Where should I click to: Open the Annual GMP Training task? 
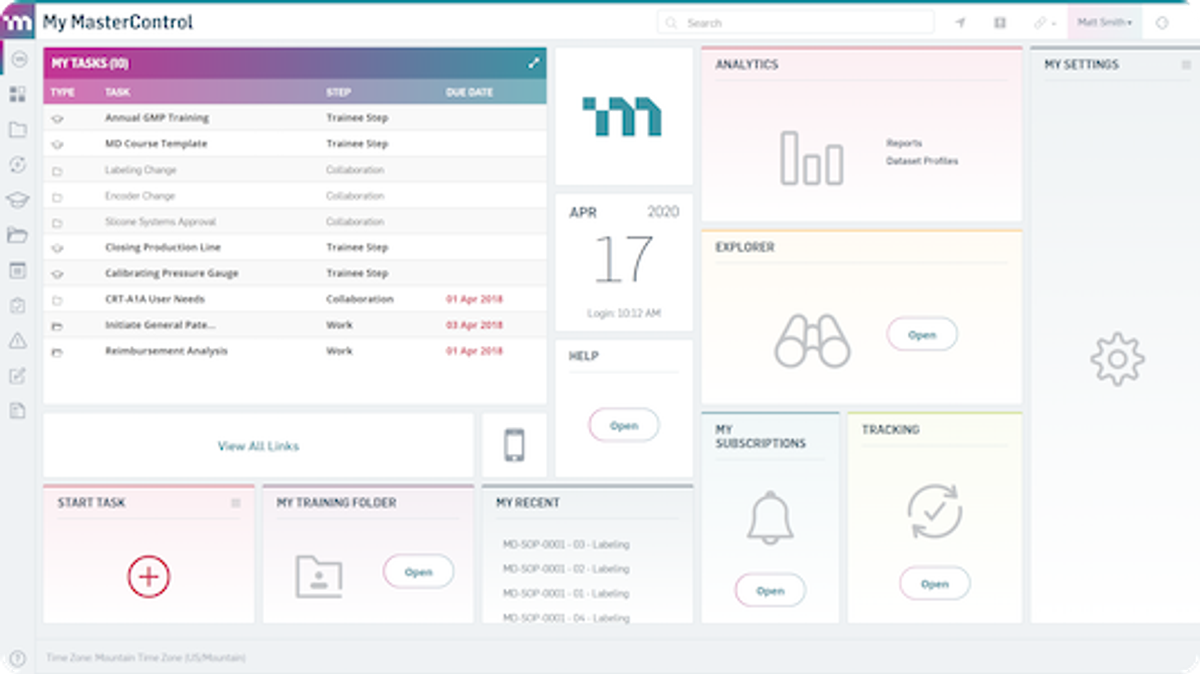(157, 118)
